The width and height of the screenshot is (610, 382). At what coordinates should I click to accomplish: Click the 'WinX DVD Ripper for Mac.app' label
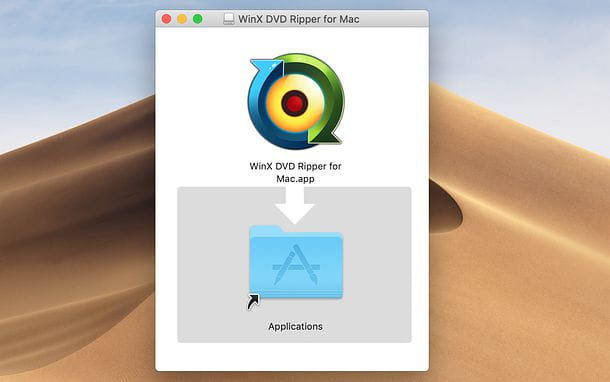coord(296,172)
